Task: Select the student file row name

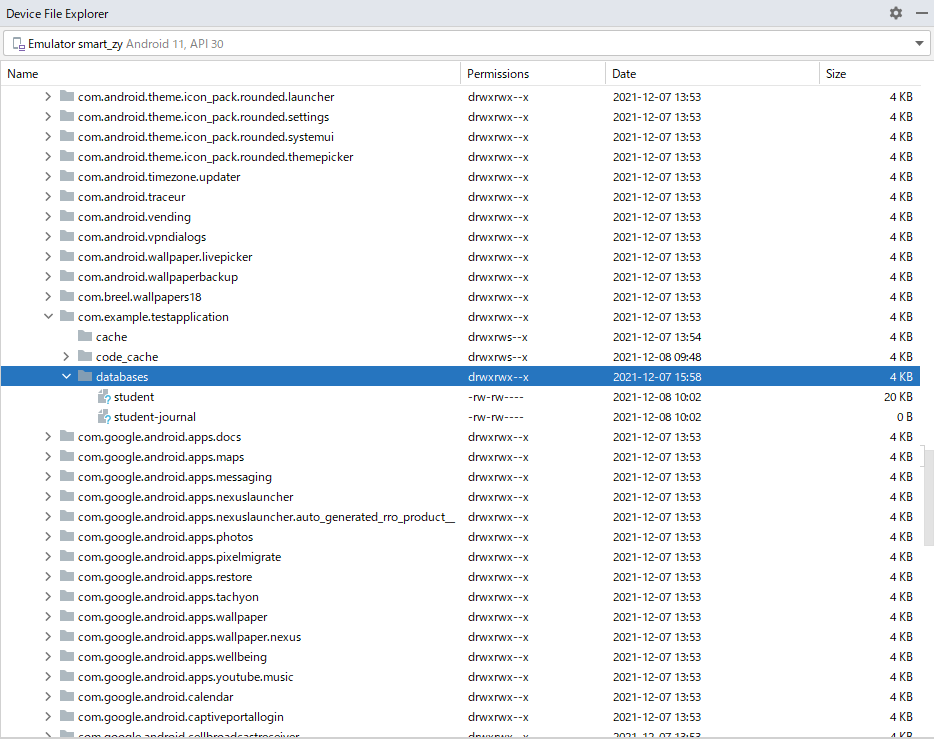Action: (x=134, y=397)
